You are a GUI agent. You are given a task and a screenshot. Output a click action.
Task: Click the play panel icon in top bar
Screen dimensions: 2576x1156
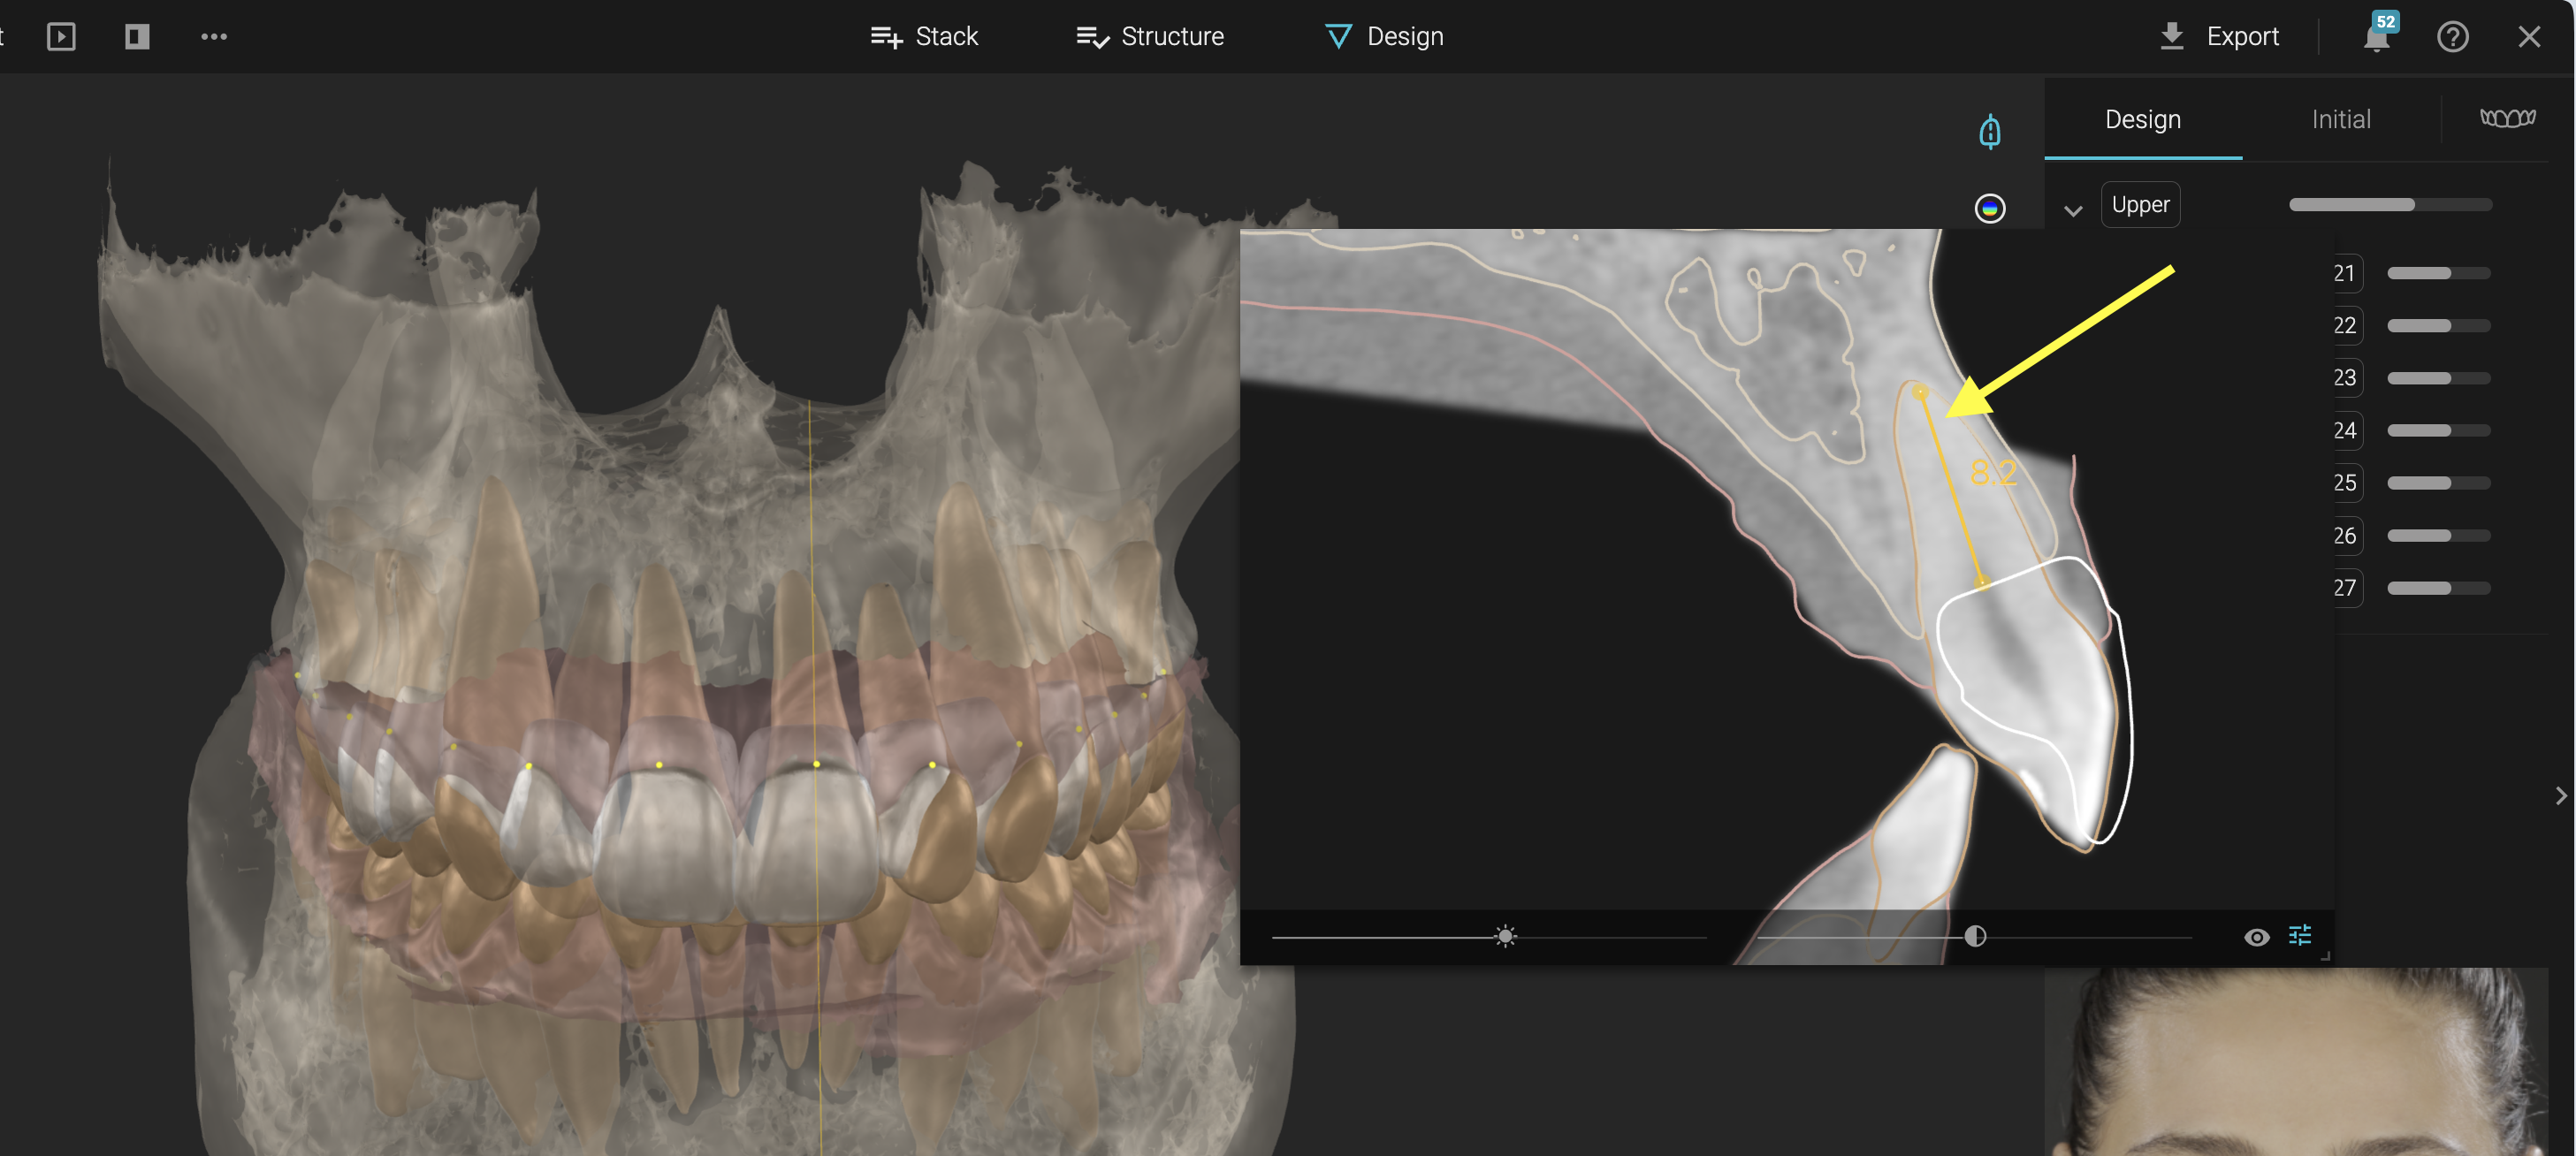click(61, 37)
